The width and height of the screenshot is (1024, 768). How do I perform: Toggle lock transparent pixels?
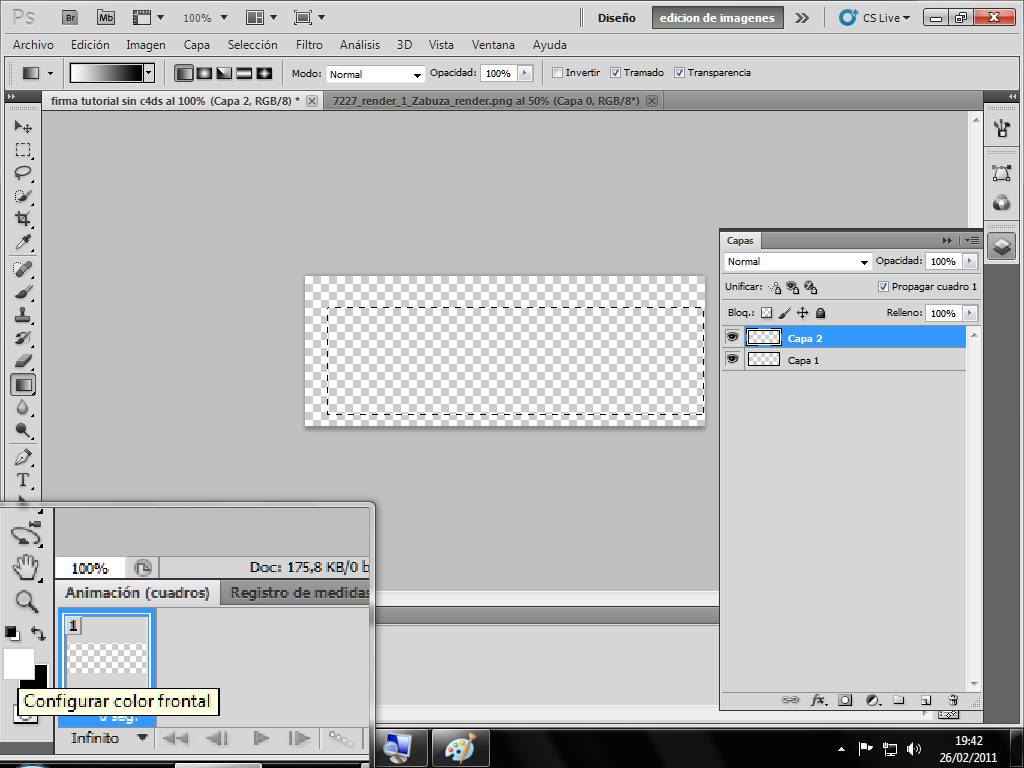767,313
